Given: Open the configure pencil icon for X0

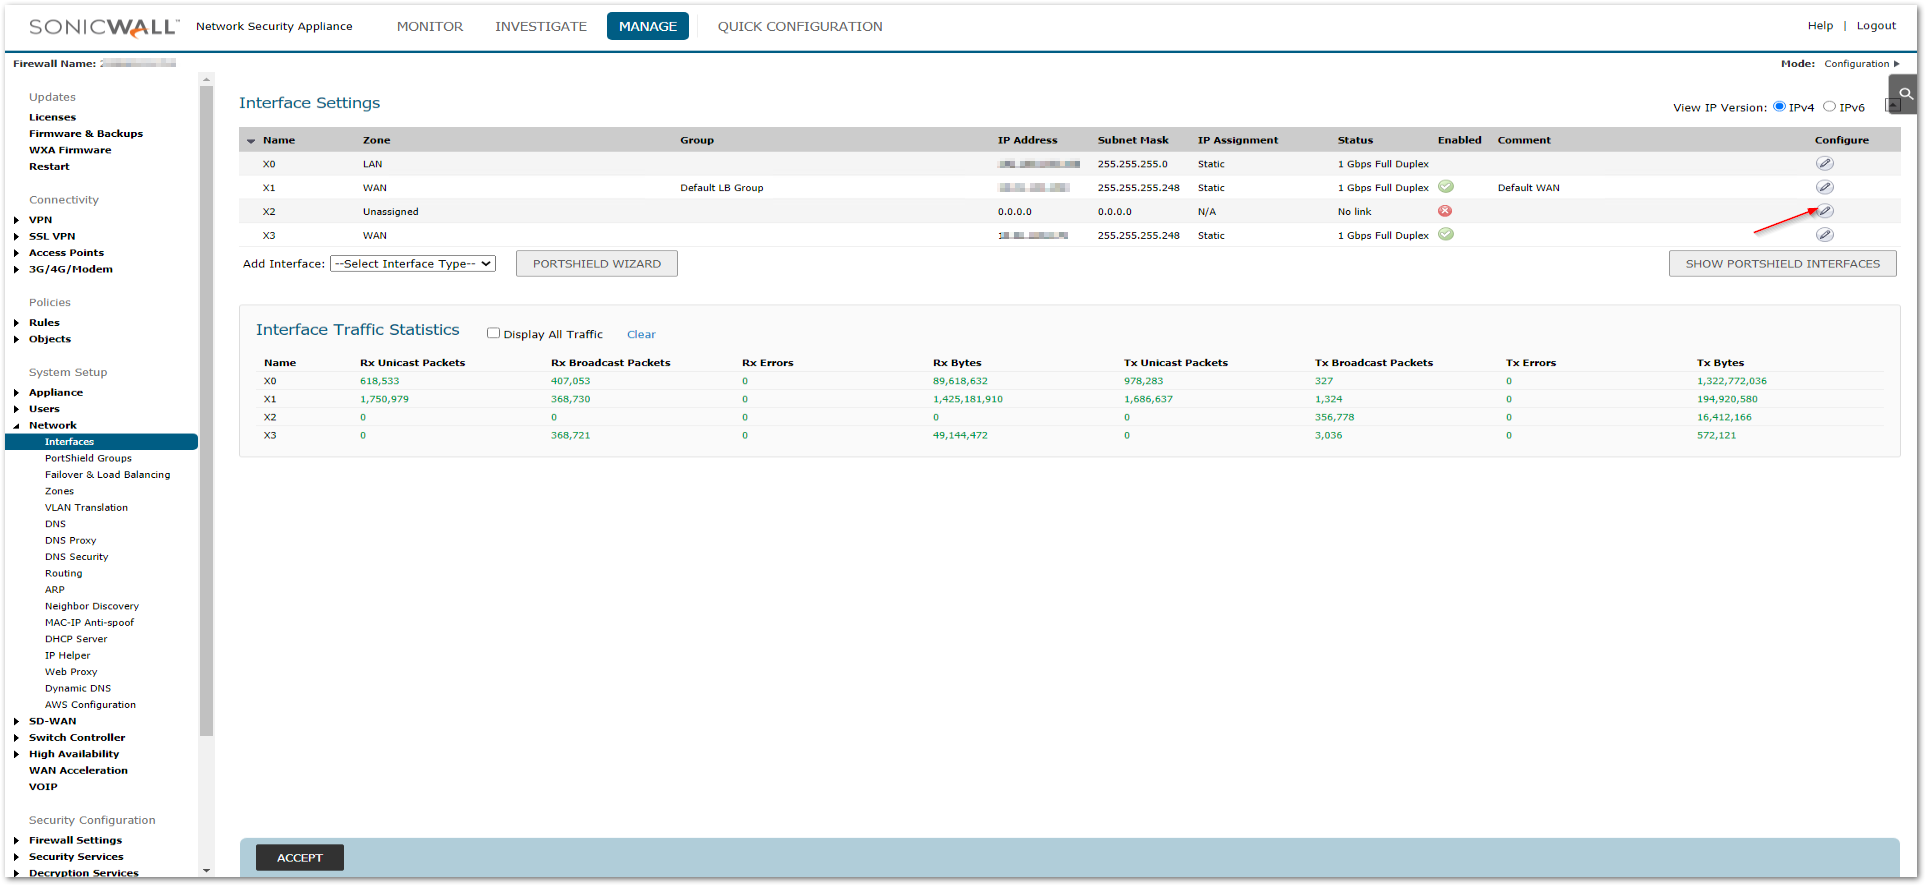Looking at the screenshot, I should pyautogui.click(x=1824, y=164).
